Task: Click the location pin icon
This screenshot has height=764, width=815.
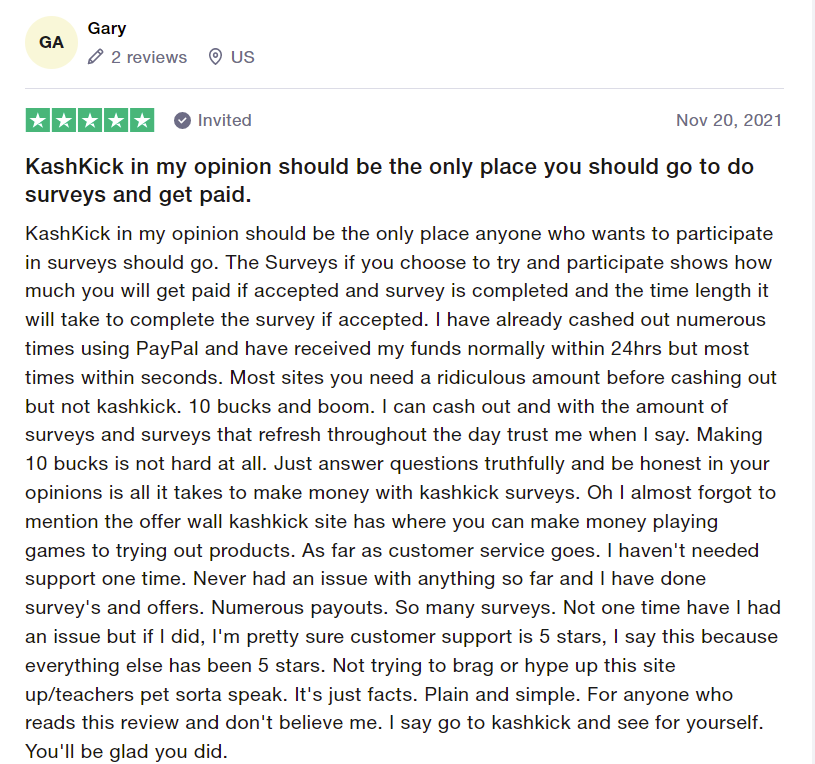Action: coord(215,57)
